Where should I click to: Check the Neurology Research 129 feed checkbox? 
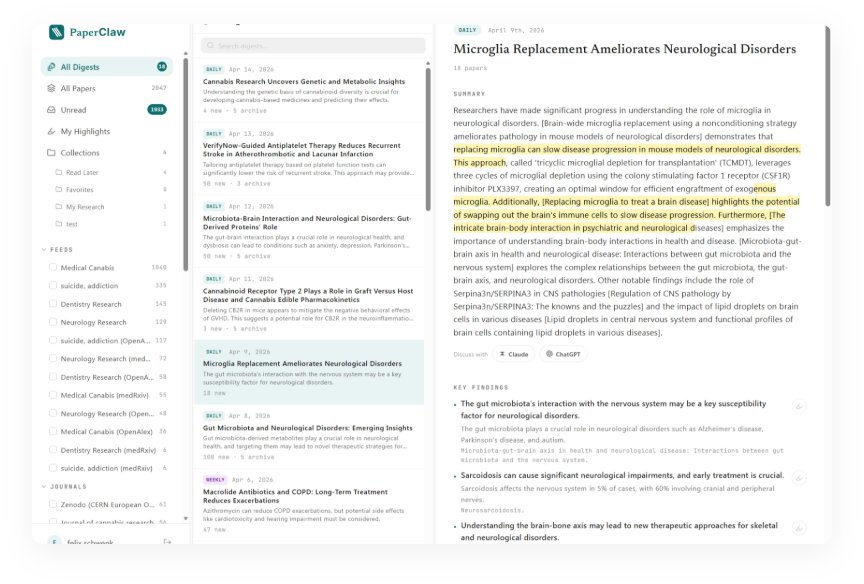53,322
